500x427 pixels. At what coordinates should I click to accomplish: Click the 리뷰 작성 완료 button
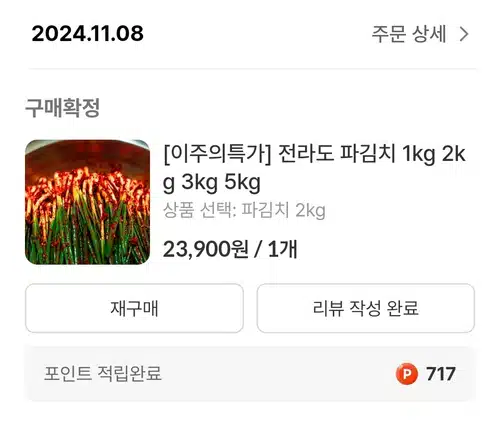click(x=366, y=308)
